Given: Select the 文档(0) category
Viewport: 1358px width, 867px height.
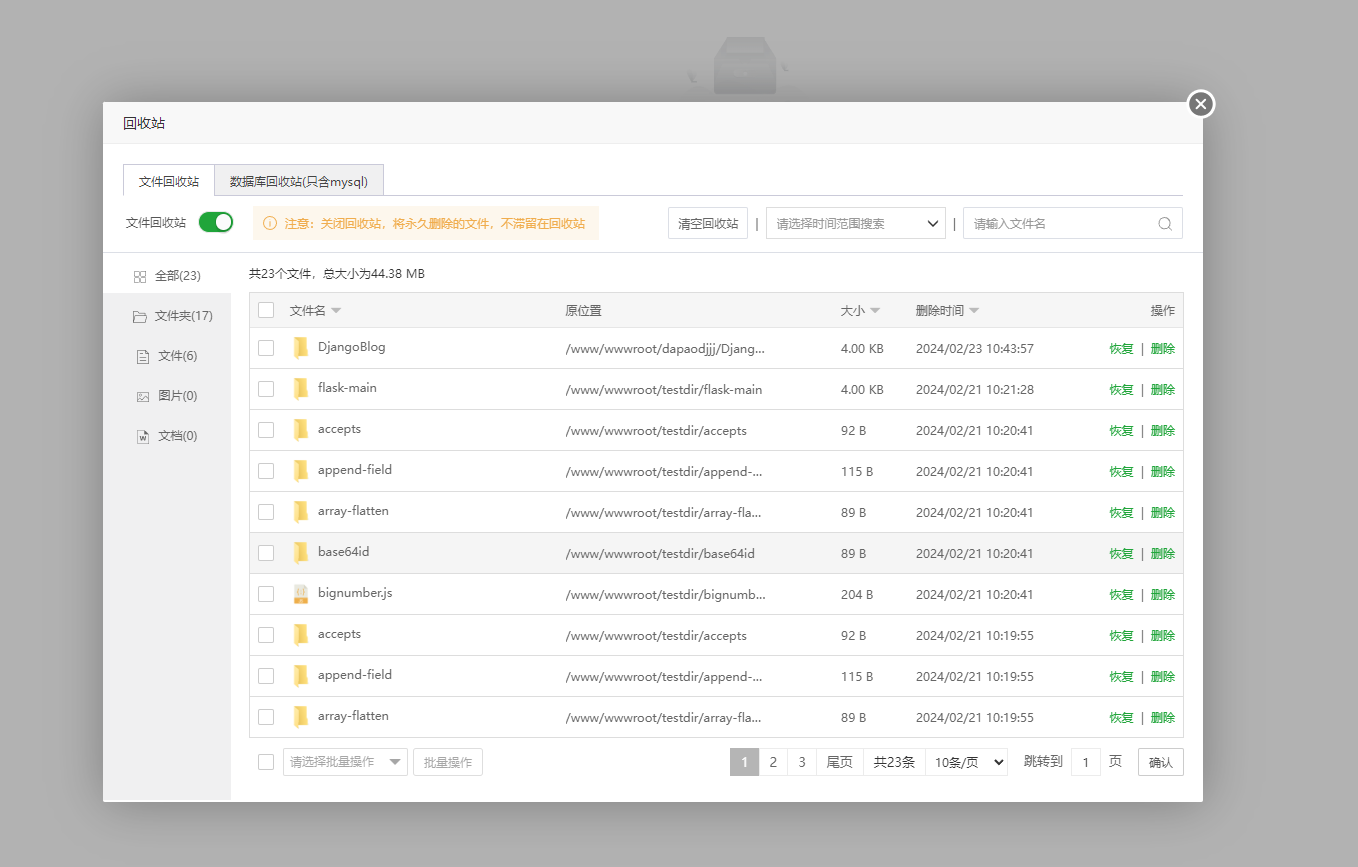Looking at the screenshot, I should (x=167, y=436).
